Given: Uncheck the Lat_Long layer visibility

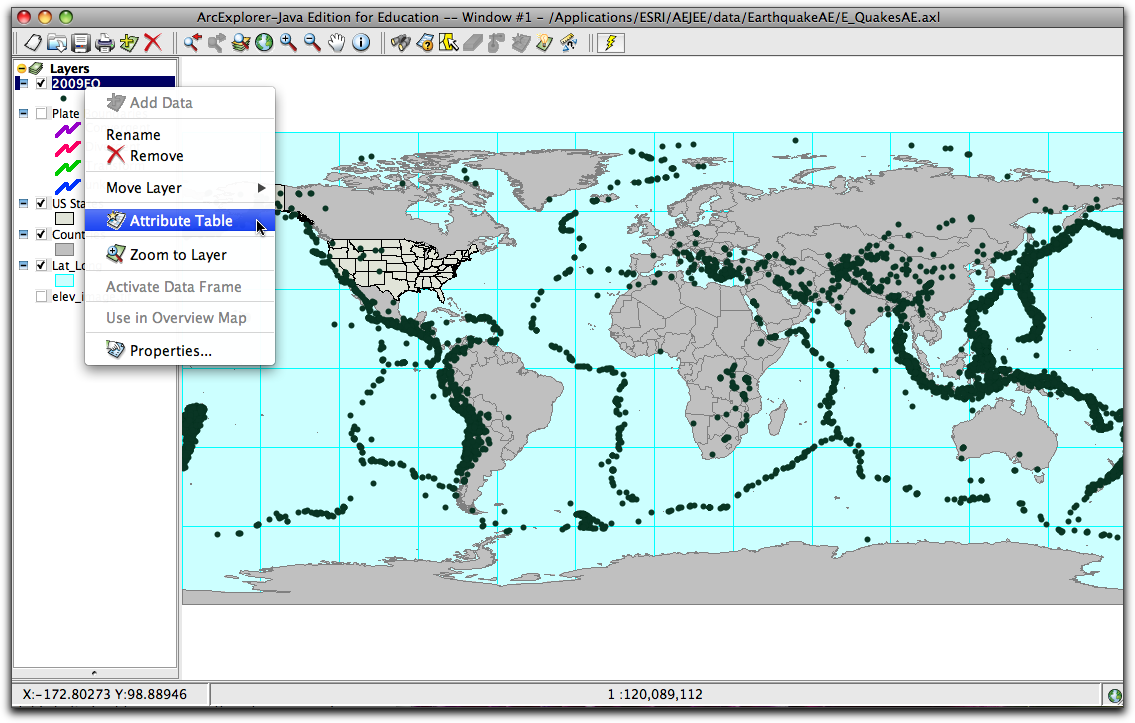Looking at the screenshot, I should tap(40, 265).
